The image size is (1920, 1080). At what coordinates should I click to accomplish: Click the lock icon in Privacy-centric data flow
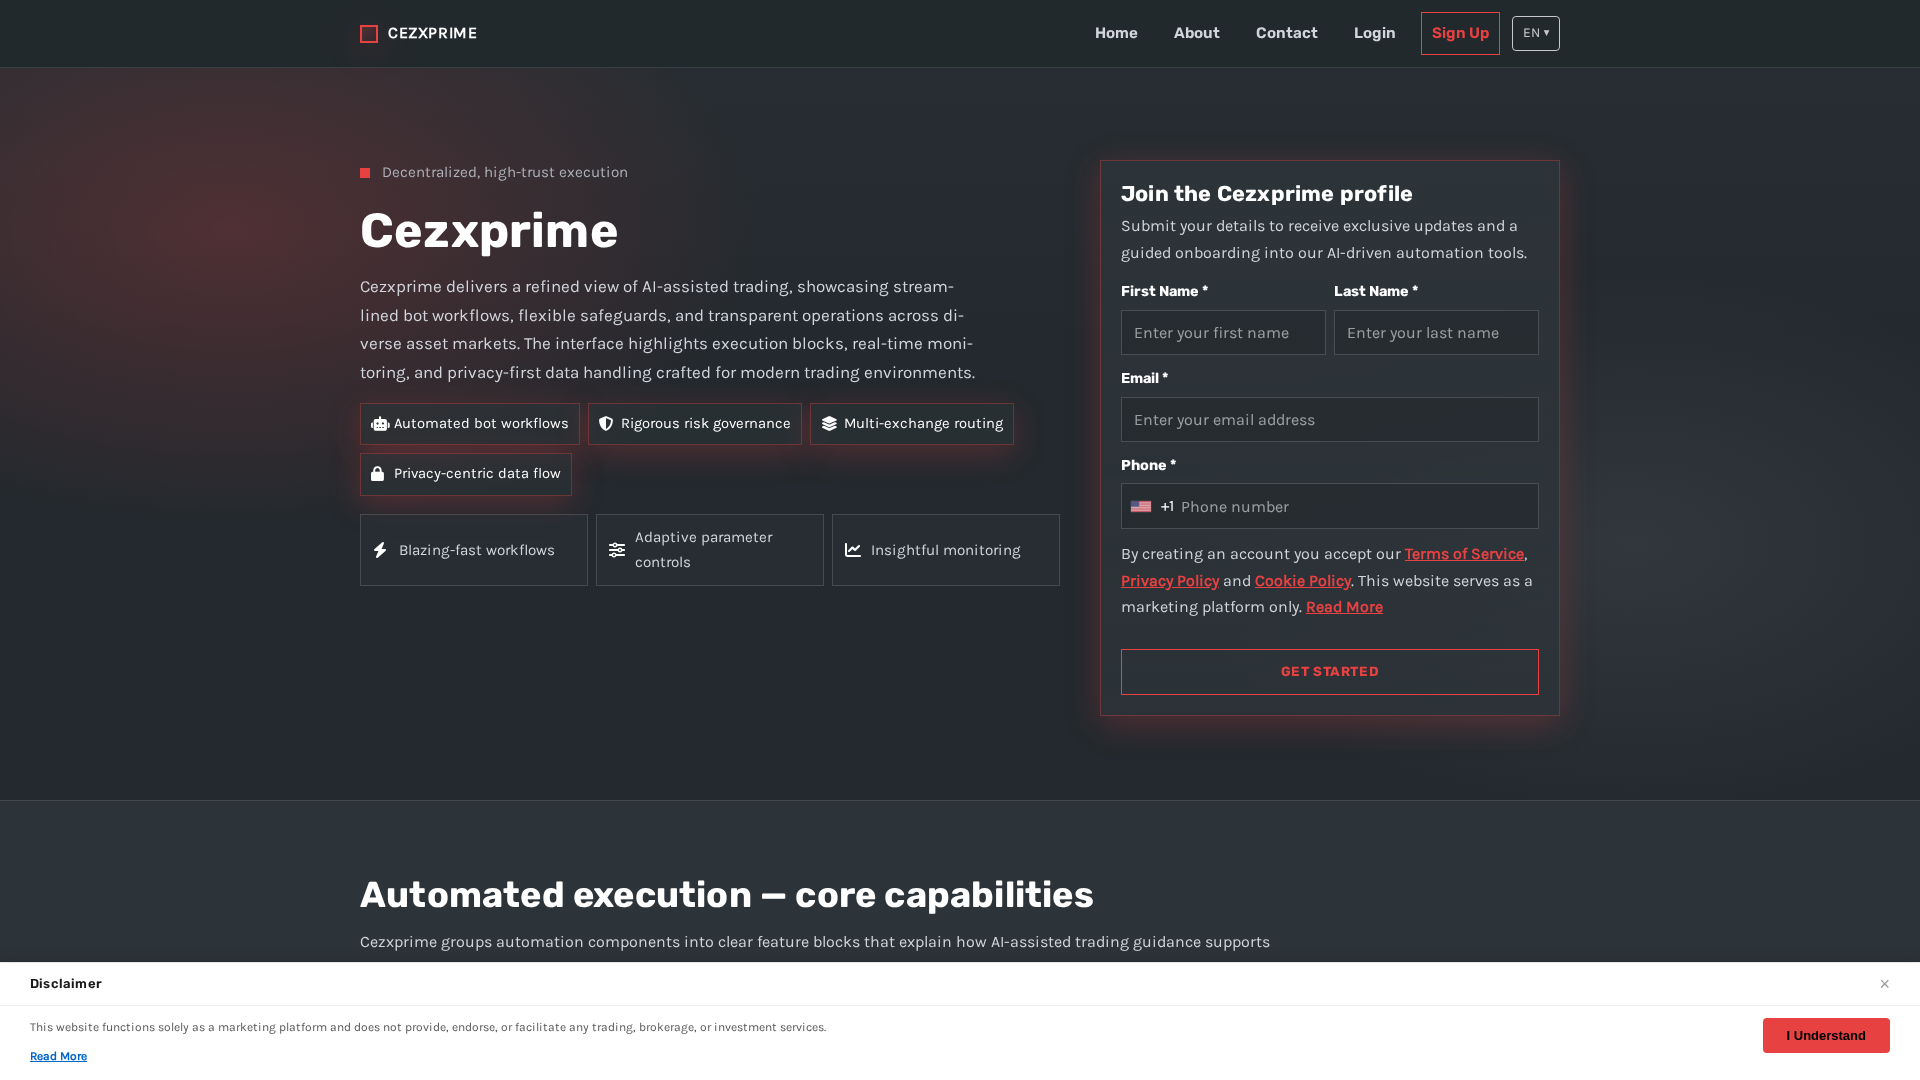click(x=378, y=474)
